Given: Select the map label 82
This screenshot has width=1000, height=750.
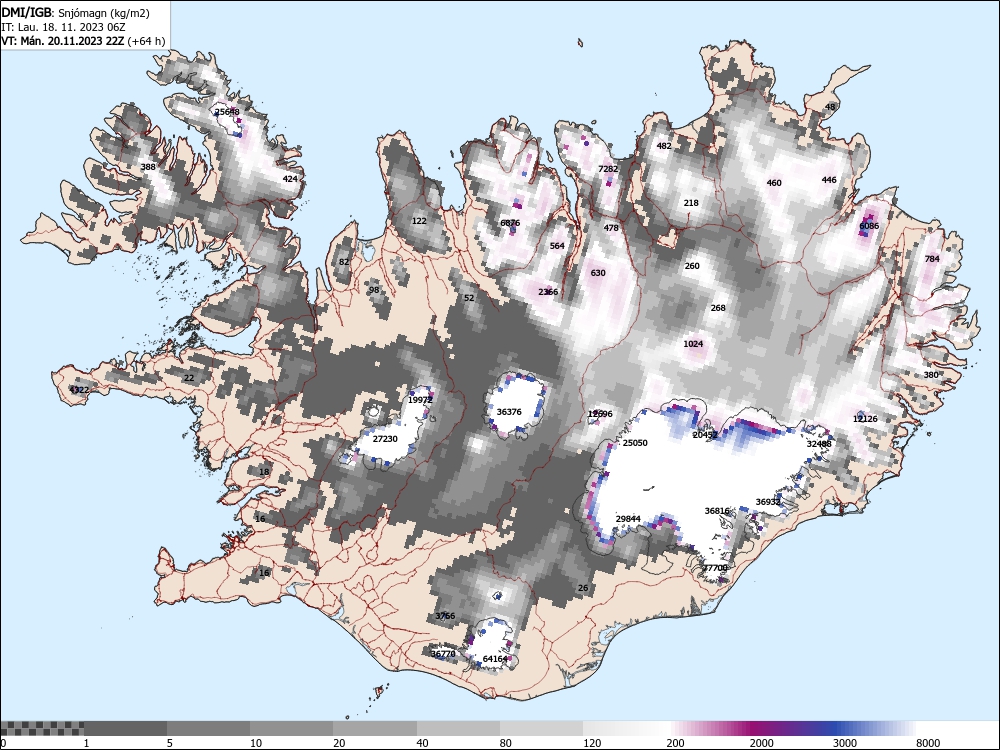Looking at the screenshot, I should [x=344, y=262].
